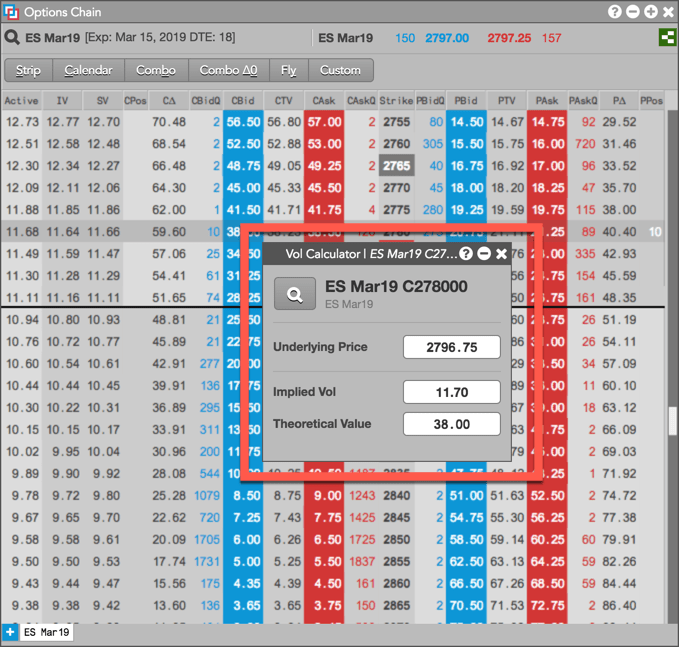679x647 pixels.
Task: Click the vertical scrollbar thumb on right edge
Action: pyautogui.click(x=673, y=421)
